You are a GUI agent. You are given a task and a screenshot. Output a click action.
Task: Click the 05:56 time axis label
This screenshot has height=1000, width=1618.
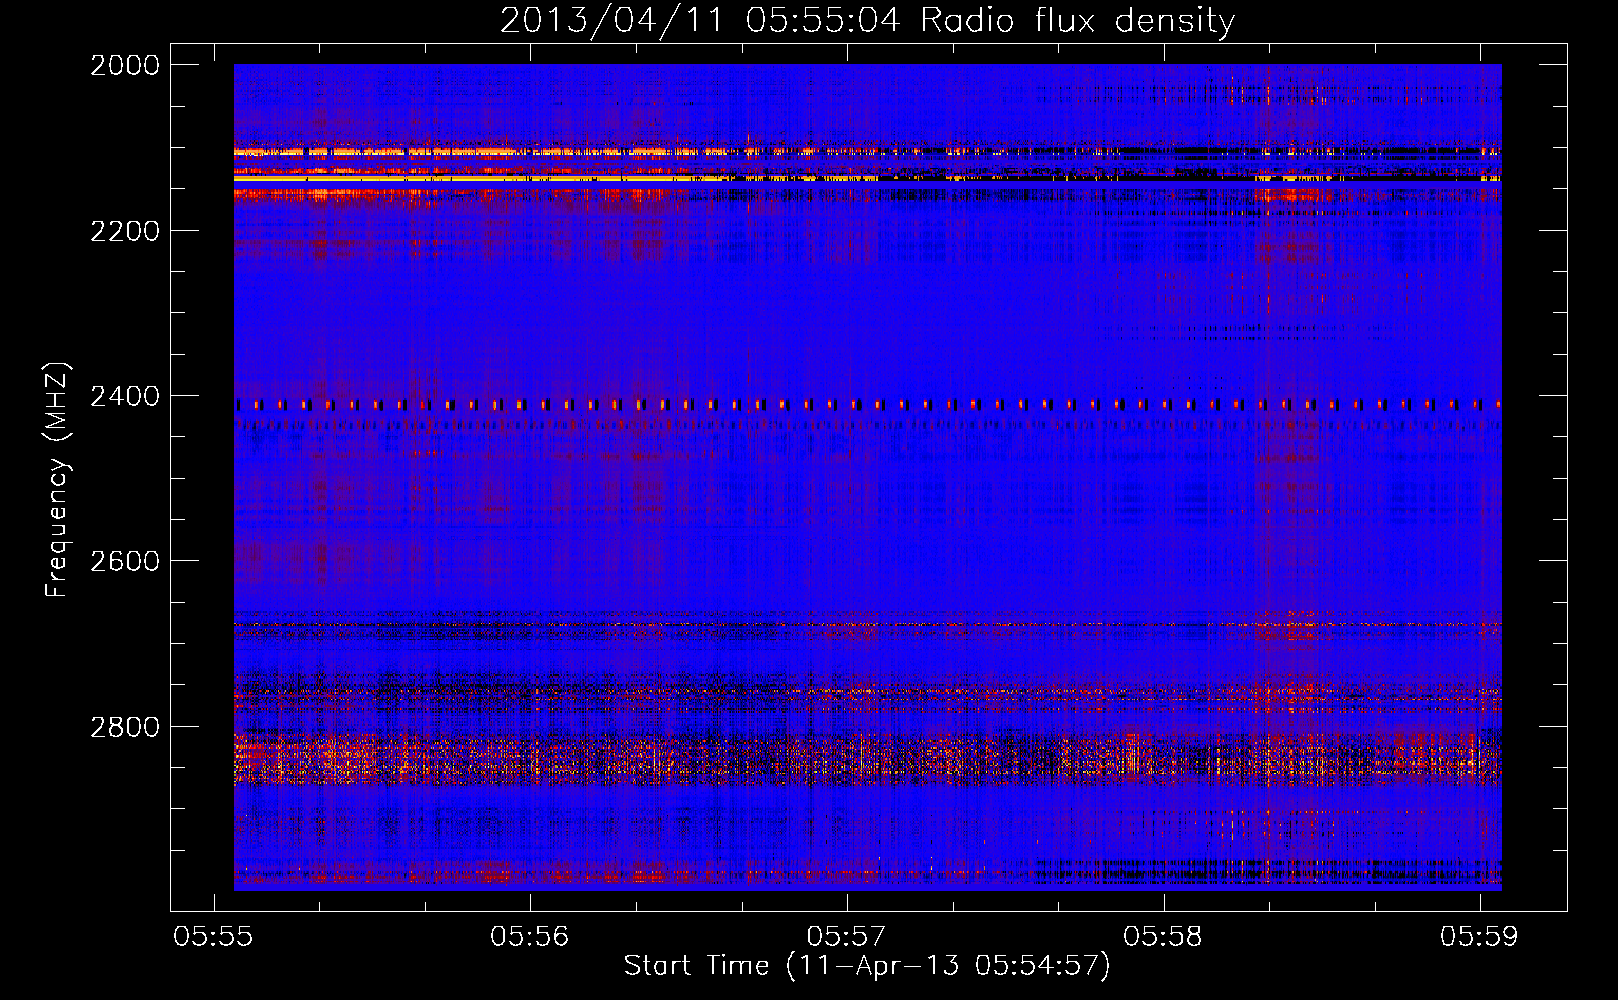coord(530,936)
